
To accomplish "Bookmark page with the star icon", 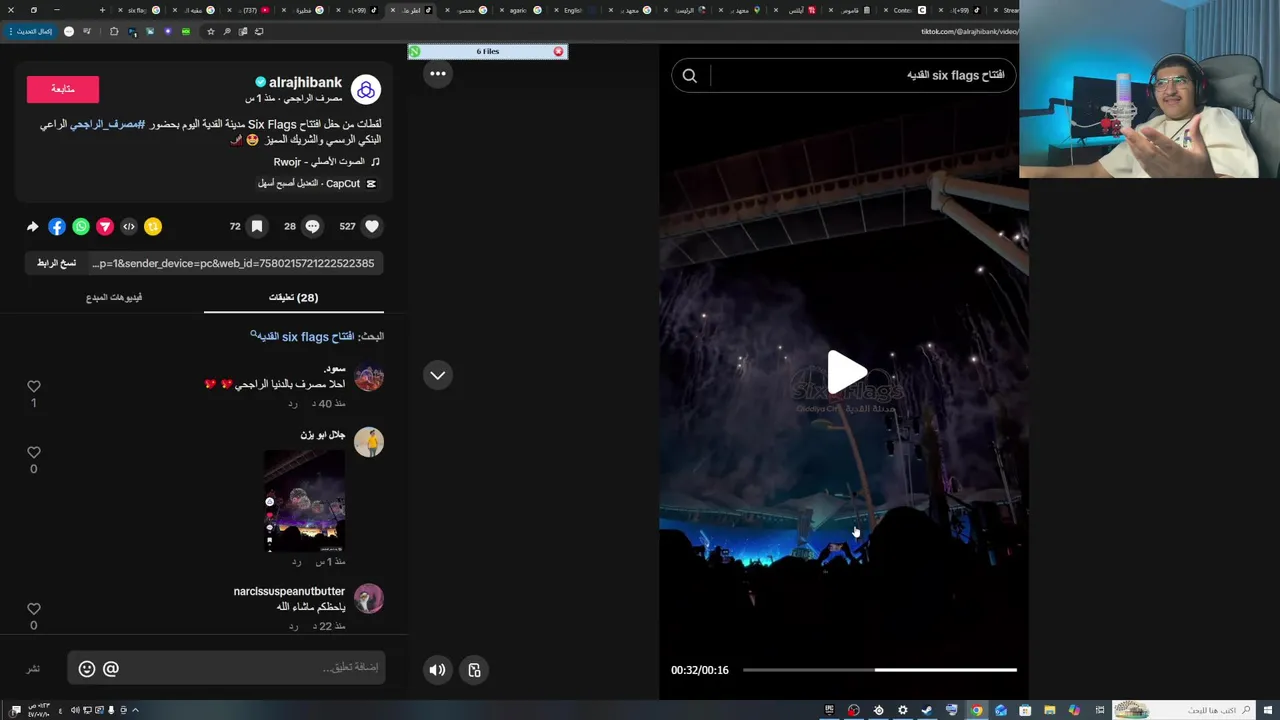I will 210,31.
